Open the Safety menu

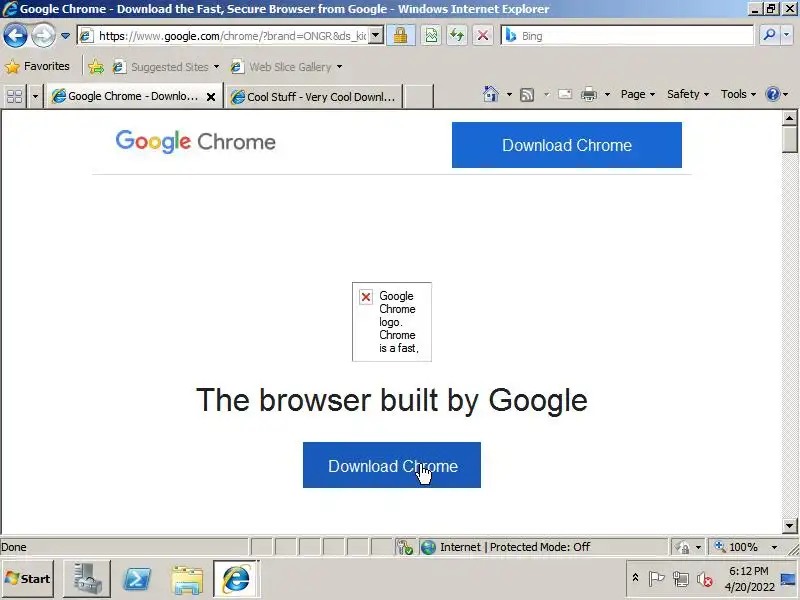(688, 94)
